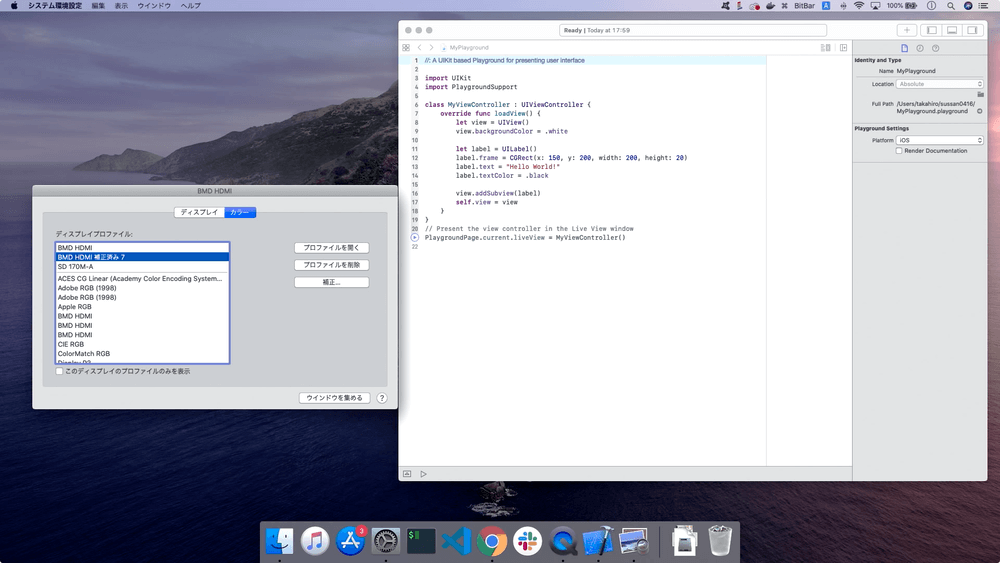This screenshot has width=1000, height=563.
Task: Show the Quick Help inspector tab
Action: pyautogui.click(x=935, y=48)
